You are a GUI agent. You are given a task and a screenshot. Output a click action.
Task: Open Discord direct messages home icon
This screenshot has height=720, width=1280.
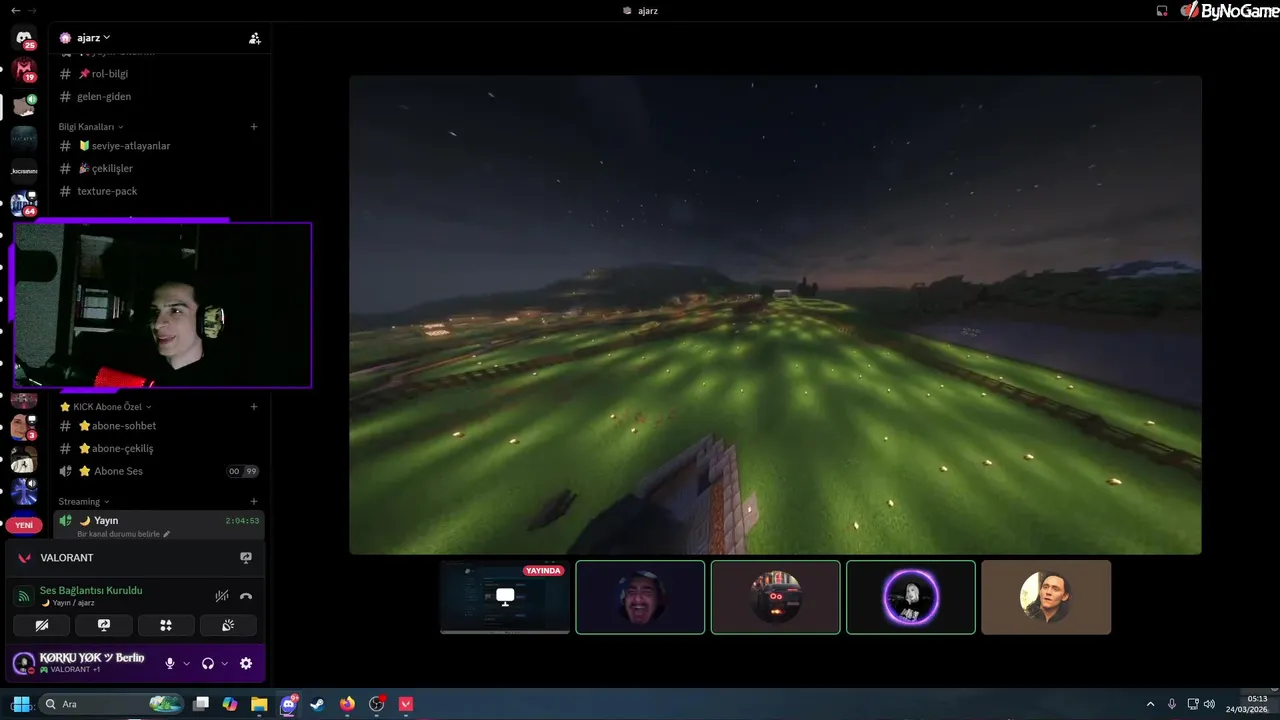[x=24, y=38]
